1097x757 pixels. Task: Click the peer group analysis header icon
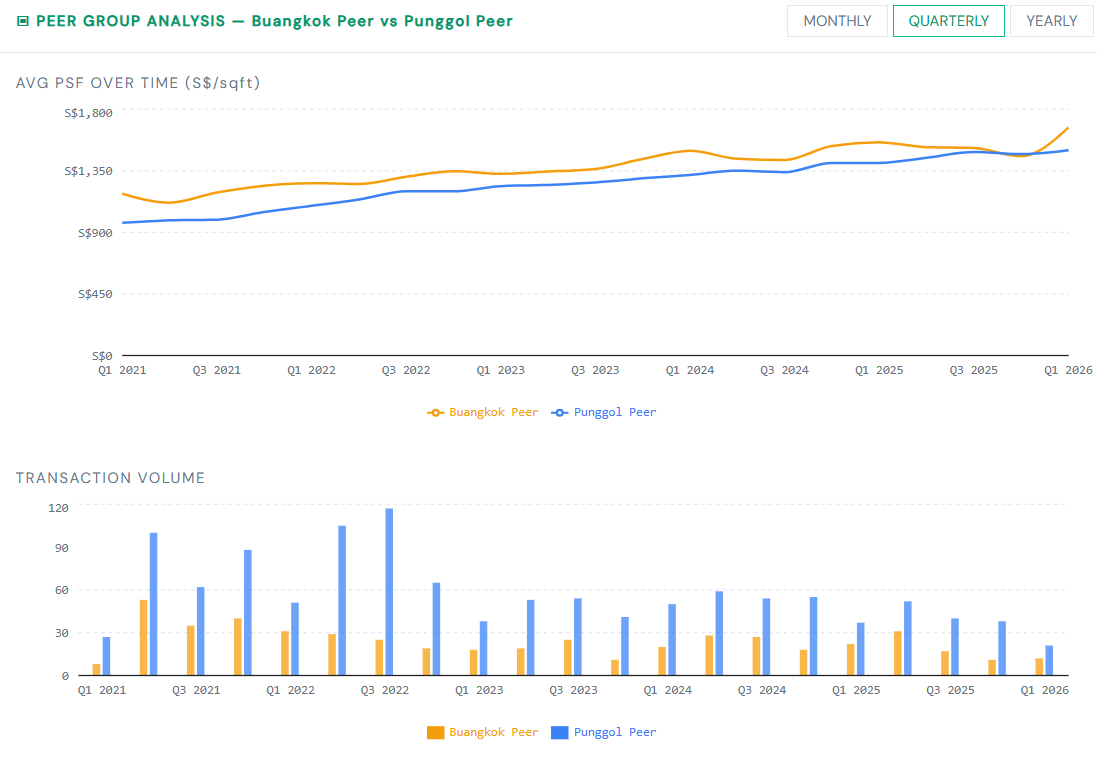point(23,21)
